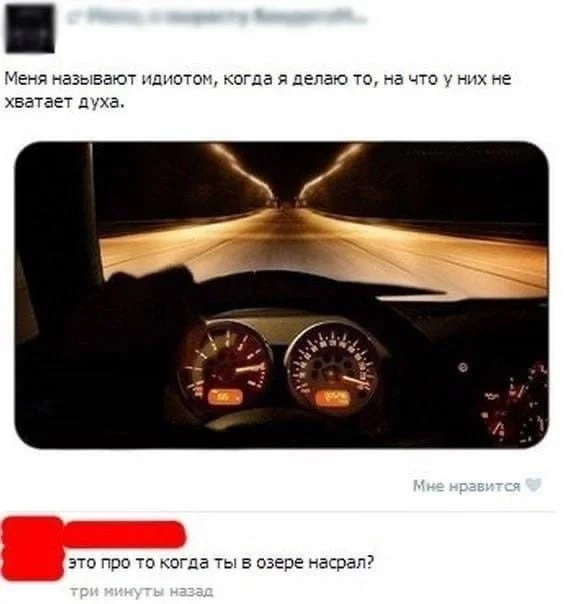Click the orange digital readout under the tachometer
Screen dimensions: 586x604
pos(225,397)
